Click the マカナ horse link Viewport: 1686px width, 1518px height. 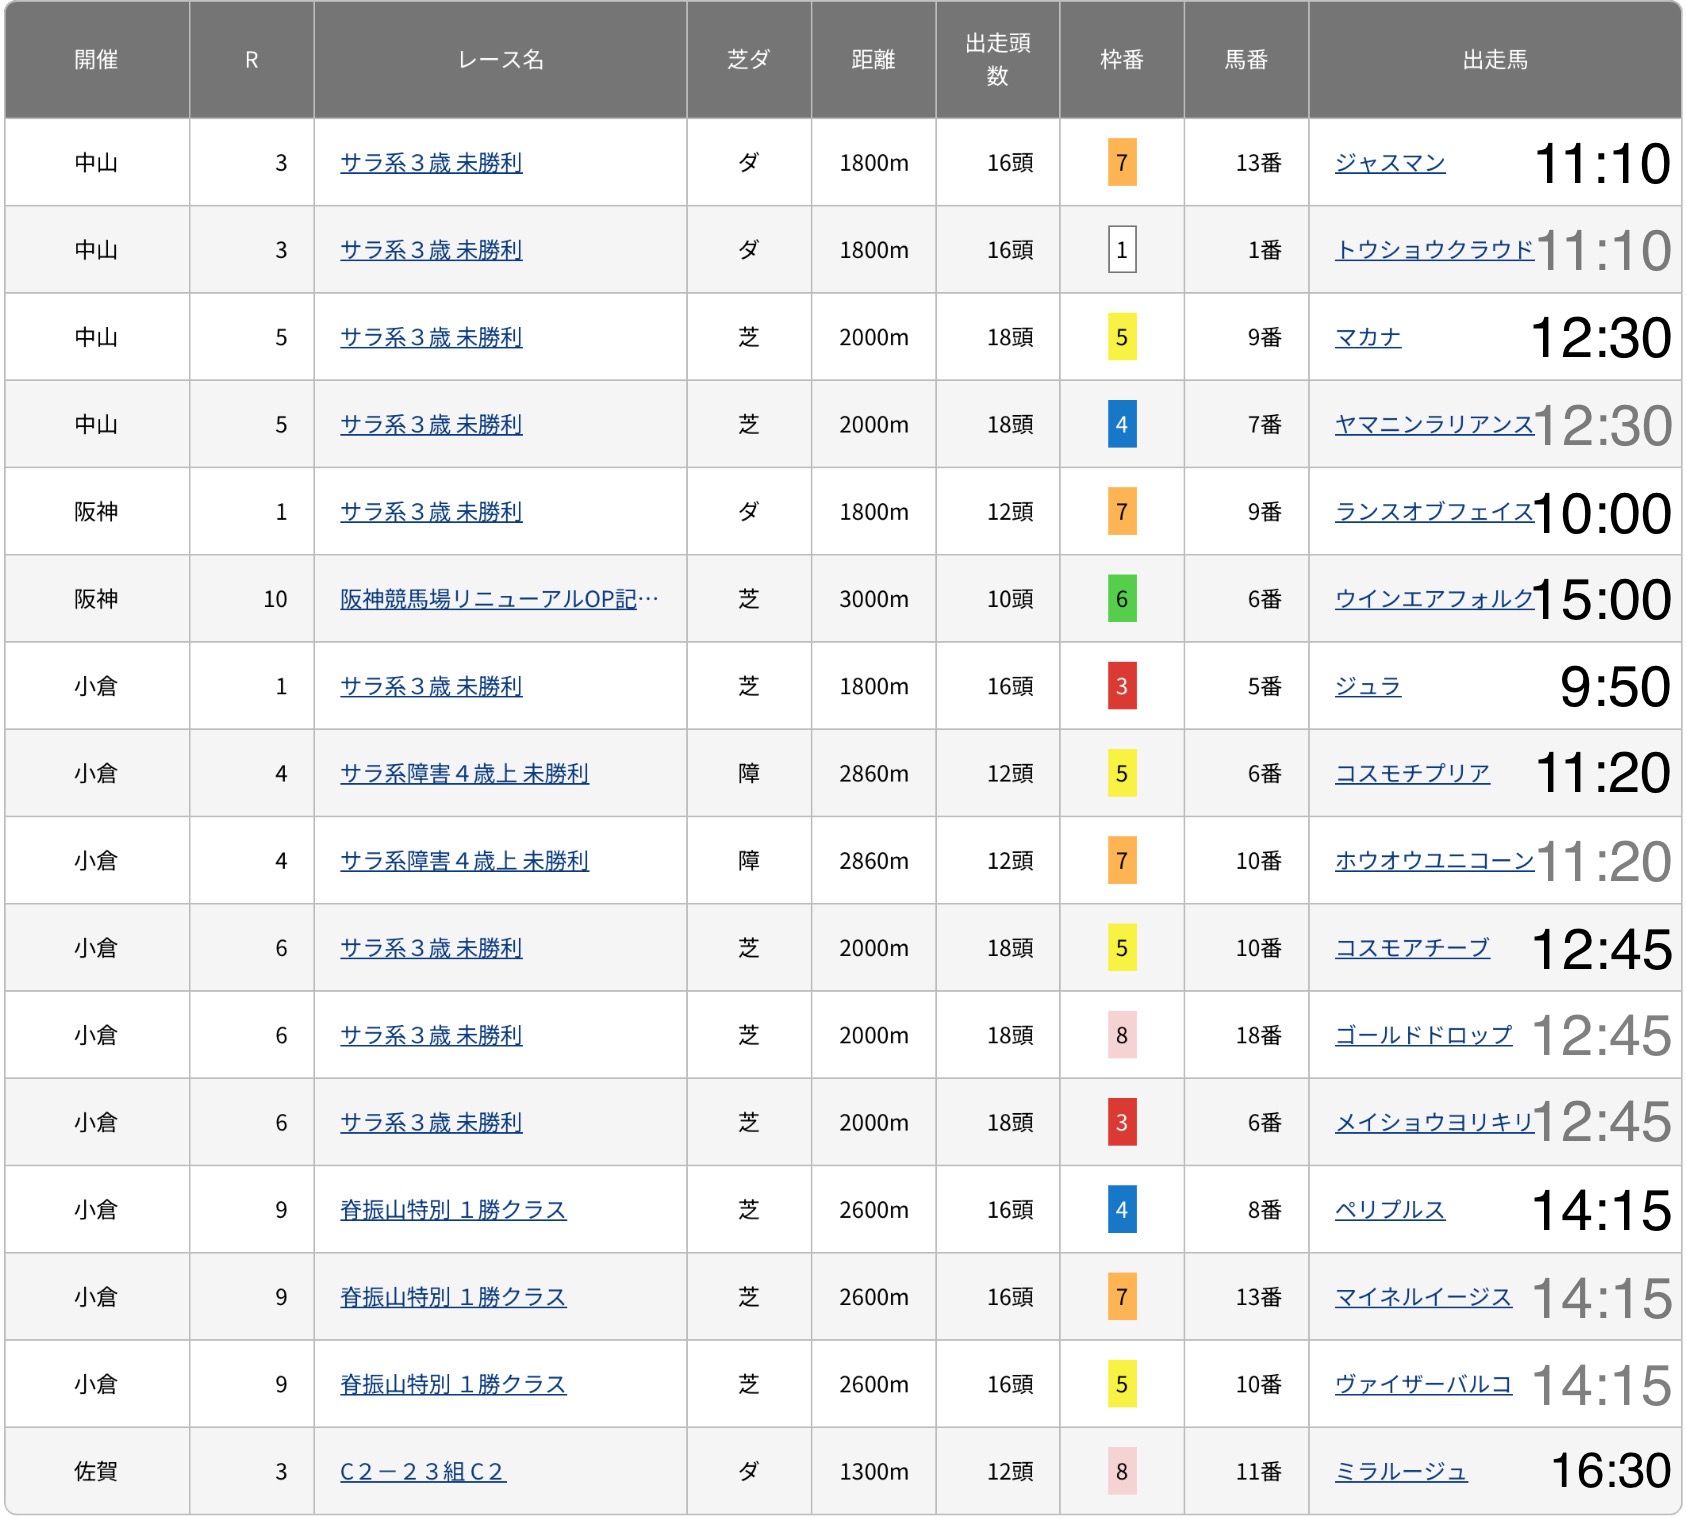point(1368,337)
